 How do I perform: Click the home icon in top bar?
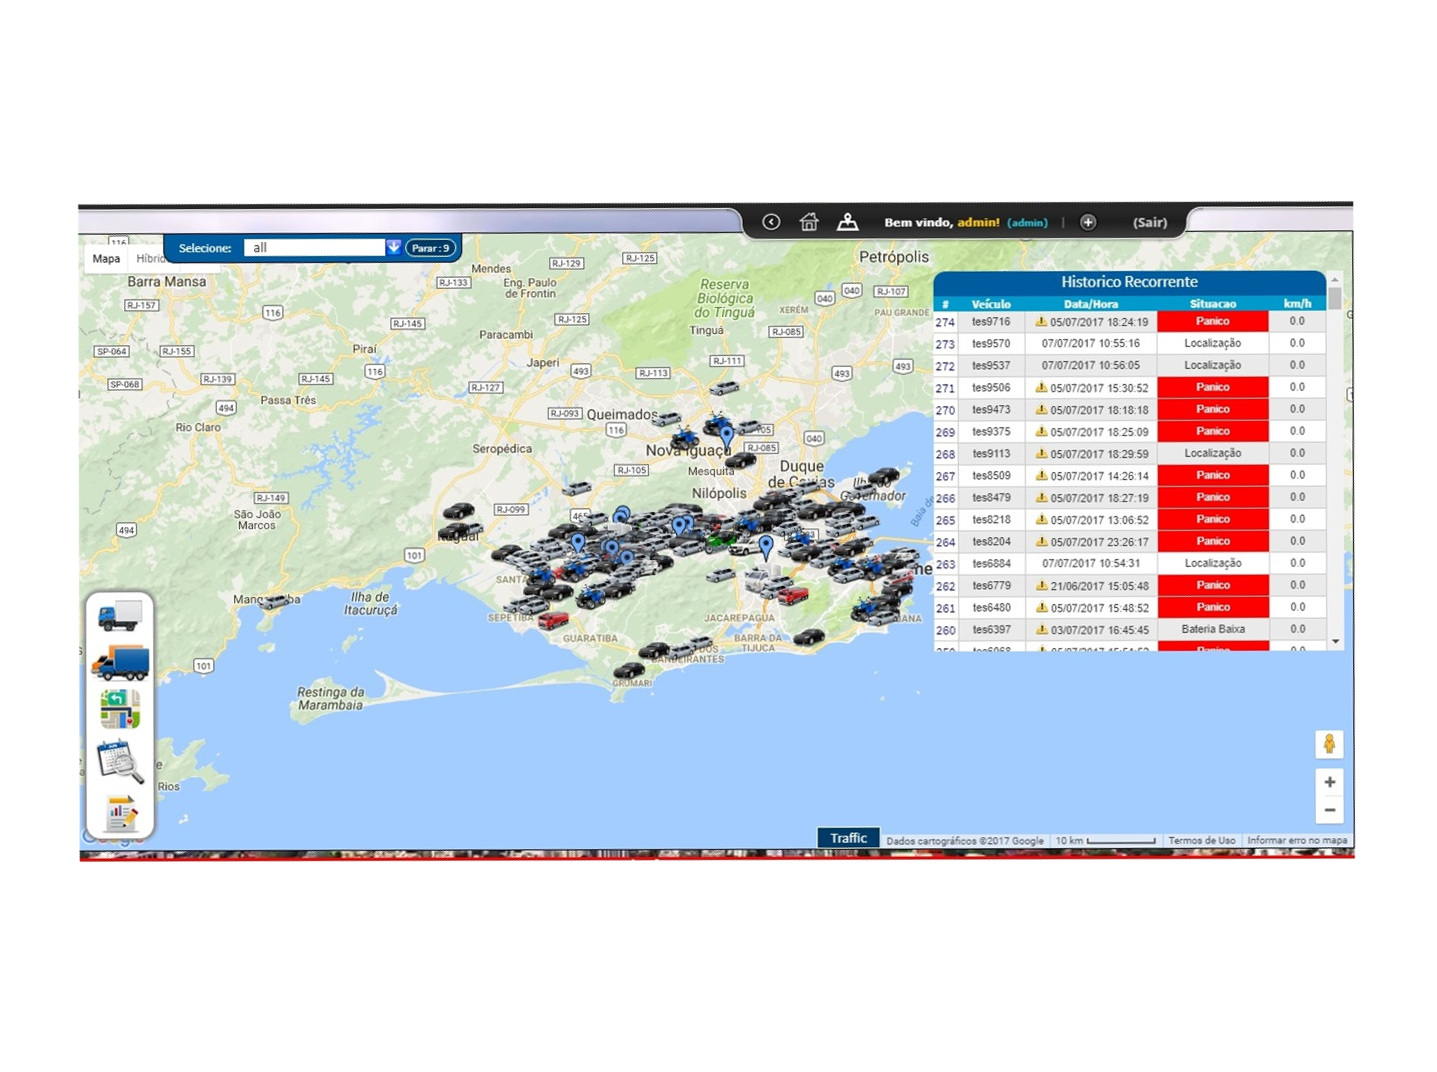809,222
